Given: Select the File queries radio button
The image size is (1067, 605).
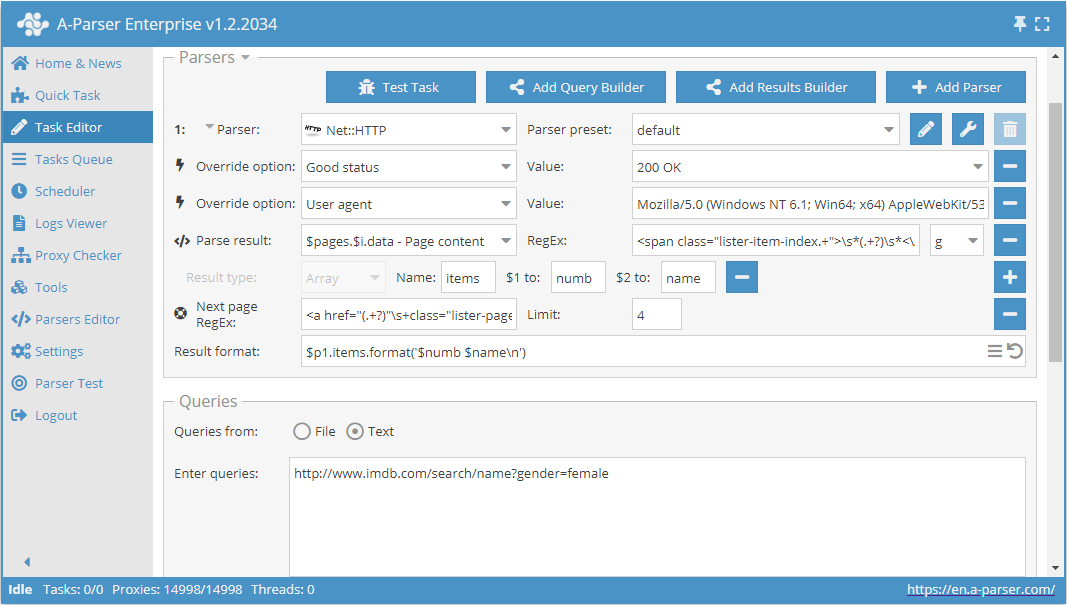Looking at the screenshot, I should (x=301, y=431).
